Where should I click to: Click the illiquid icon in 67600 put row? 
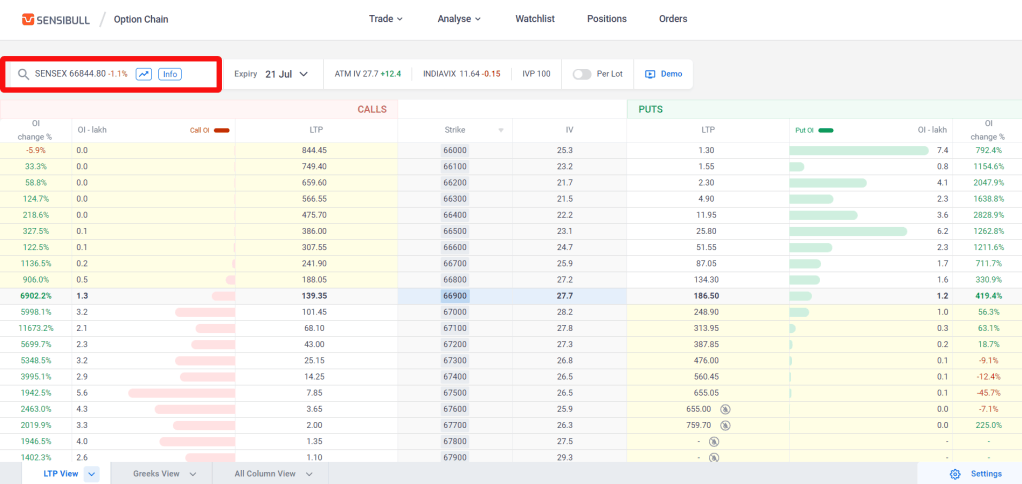[x=725, y=409]
